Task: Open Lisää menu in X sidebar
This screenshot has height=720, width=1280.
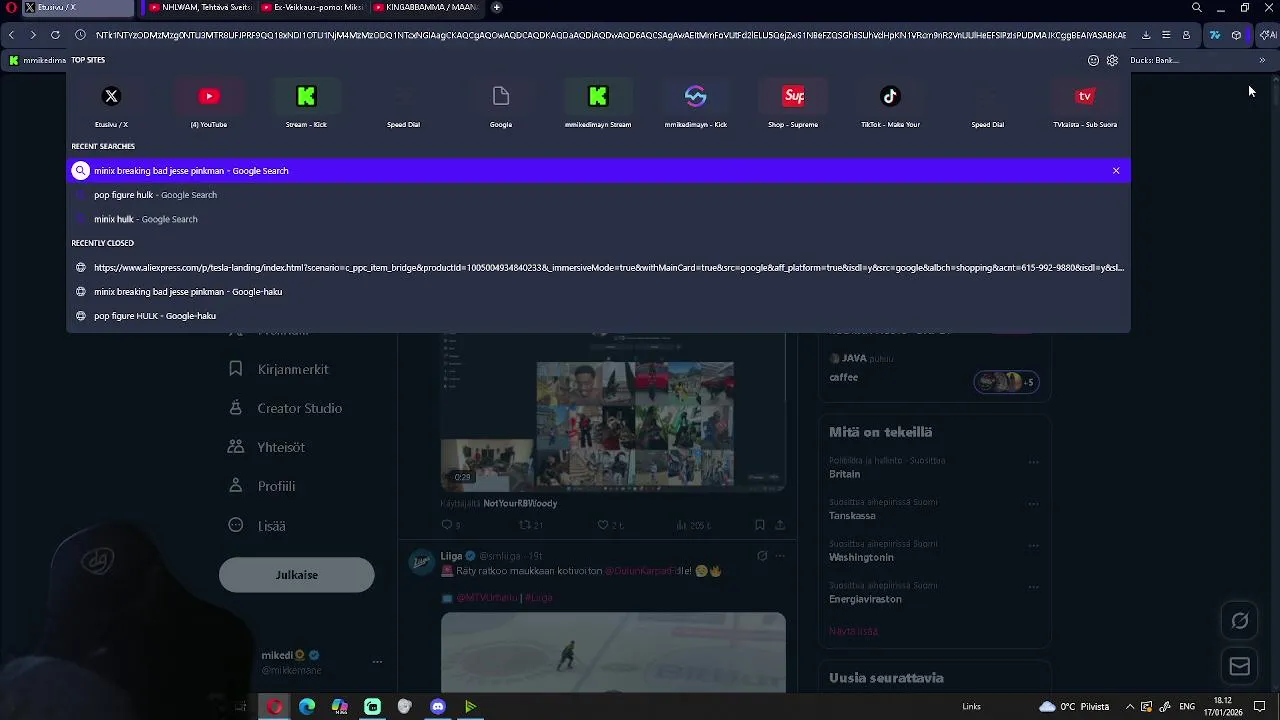Action: point(257,525)
